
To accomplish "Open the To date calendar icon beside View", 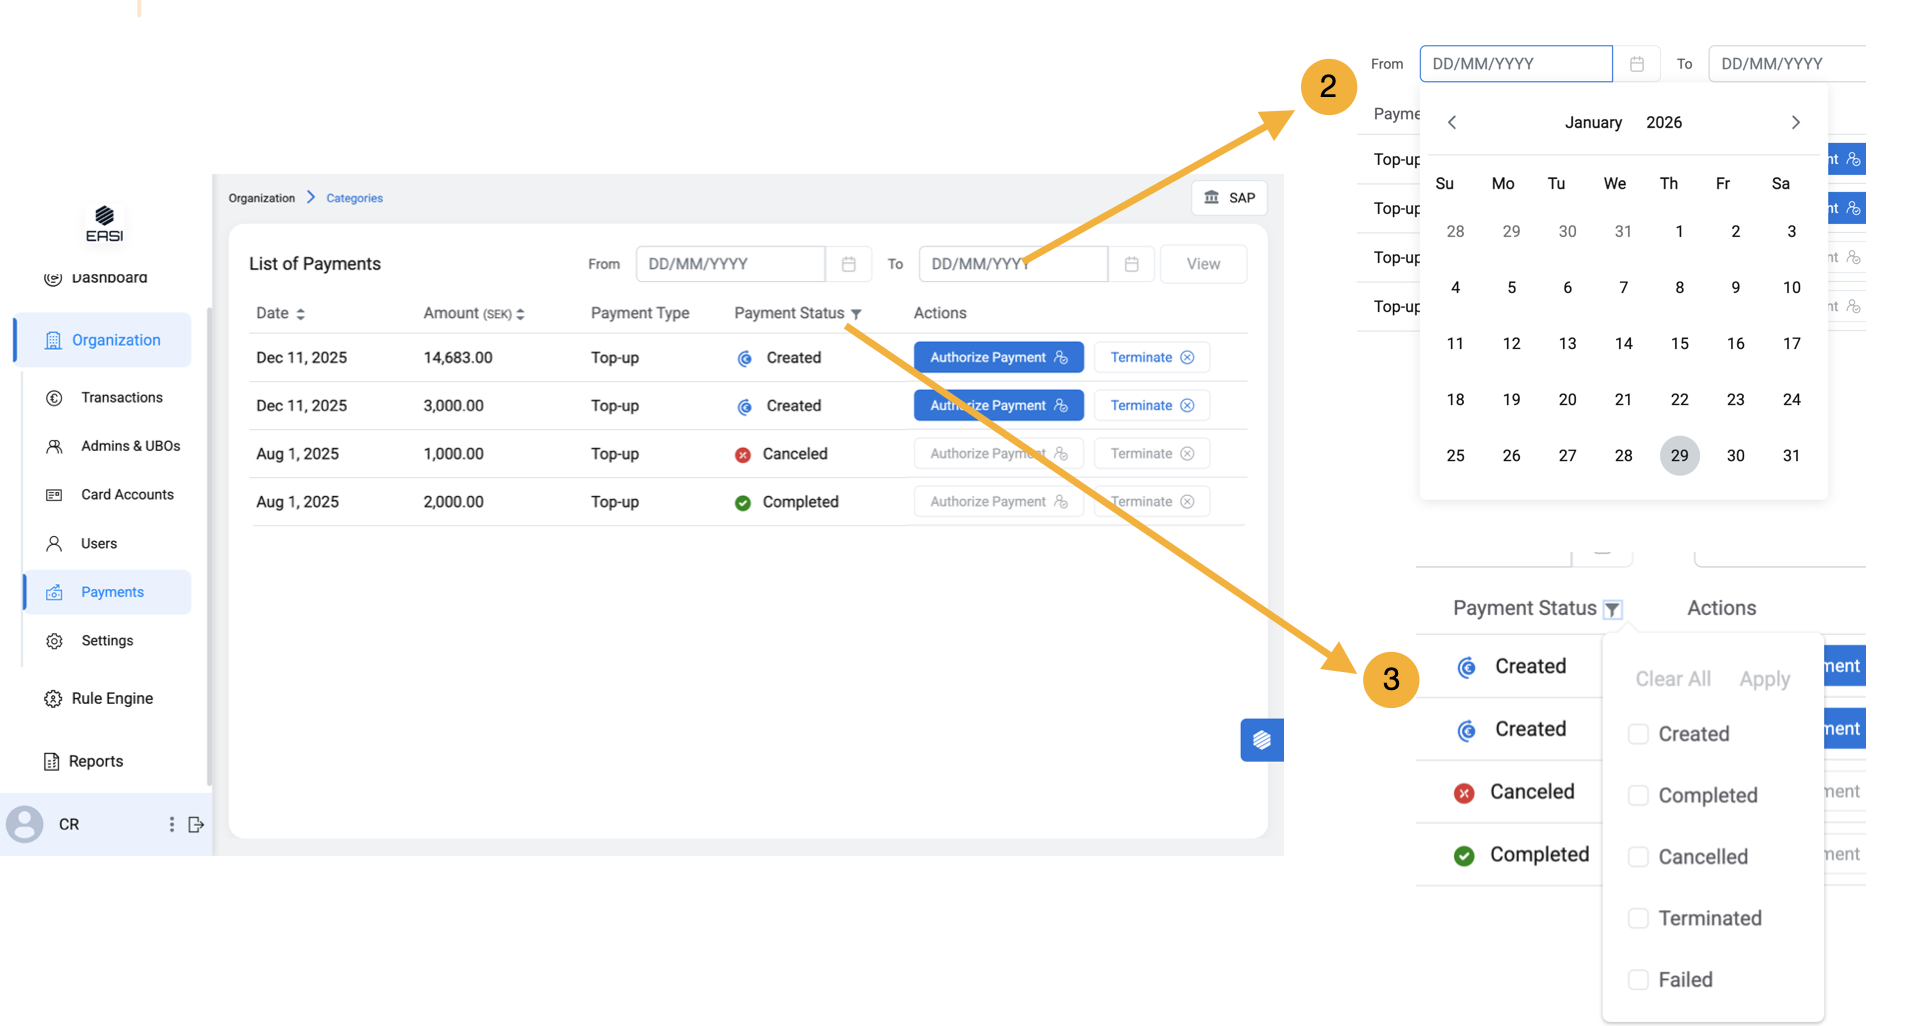I will click(1131, 264).
